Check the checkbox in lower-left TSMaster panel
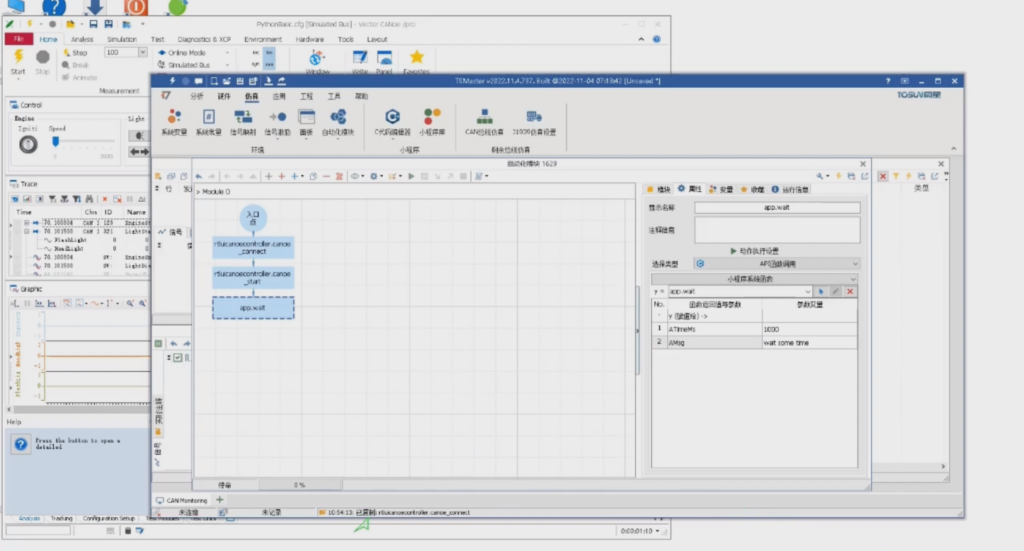This screenshot has height=551, width=1024. pos(178,357)
